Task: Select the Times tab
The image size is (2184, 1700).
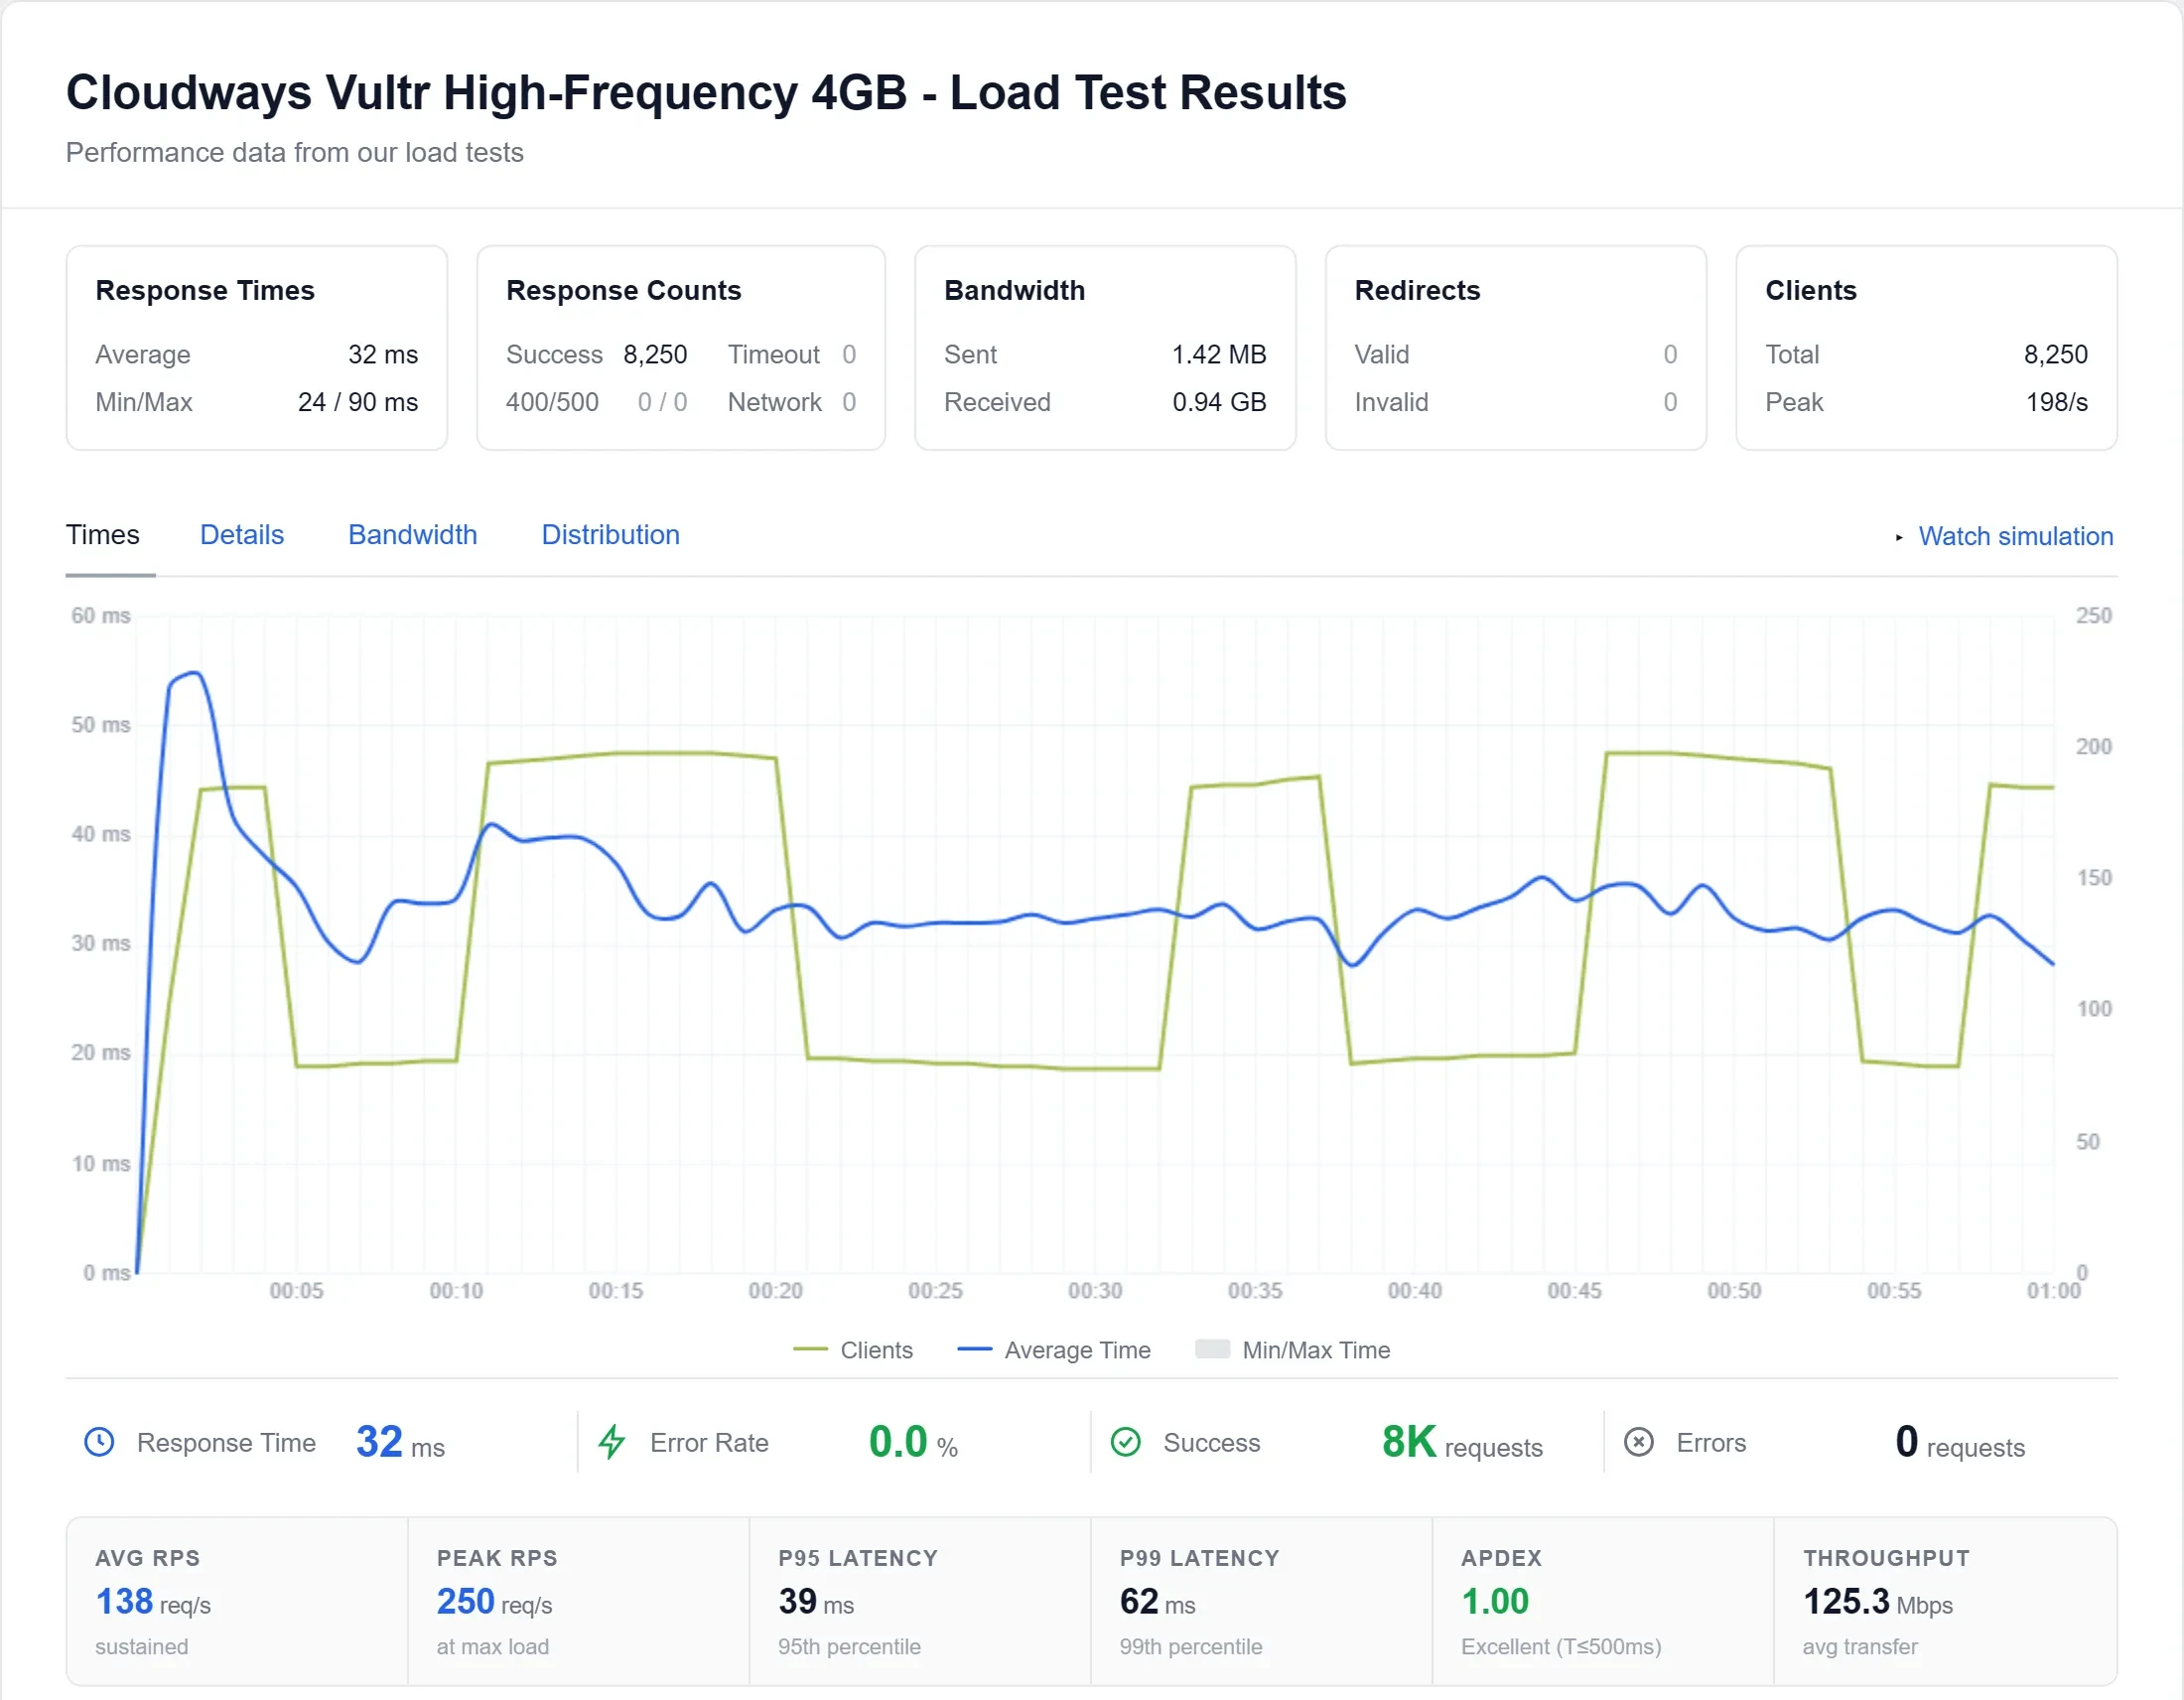Action: pos(103,535)
